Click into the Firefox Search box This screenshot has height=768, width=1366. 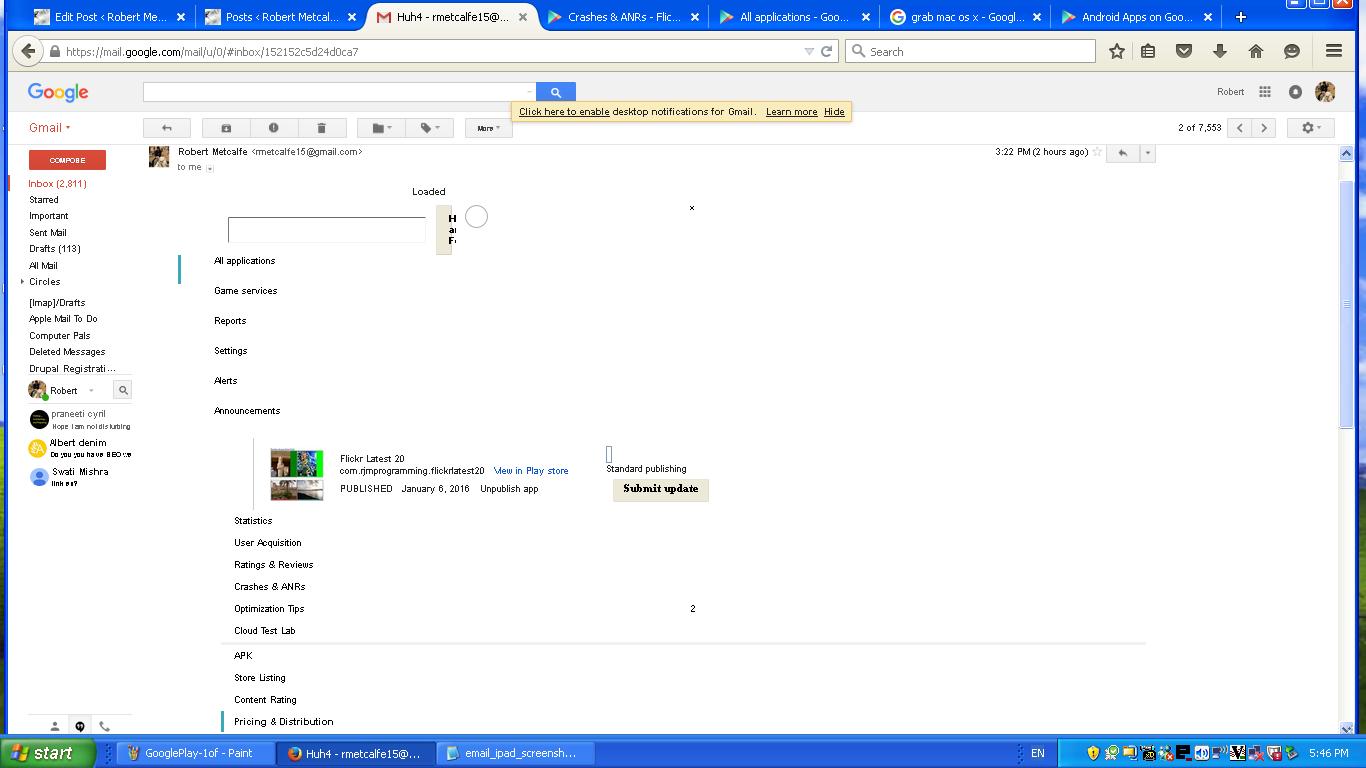(x=970, y=51)
